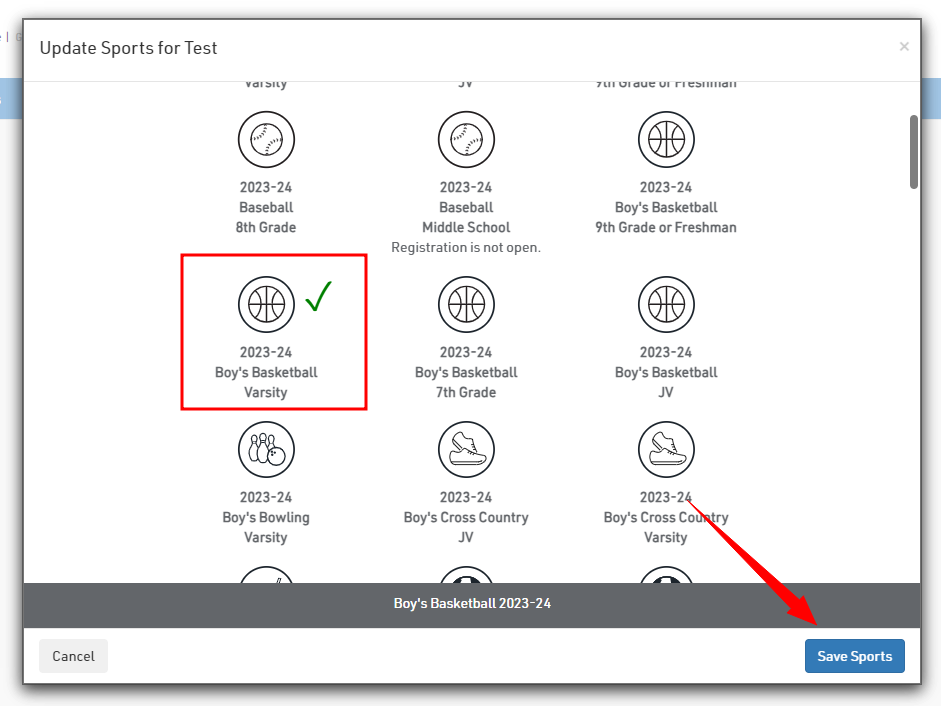Select the Boy's Bowling Varsity icon
941x706 pixels.
266,449
